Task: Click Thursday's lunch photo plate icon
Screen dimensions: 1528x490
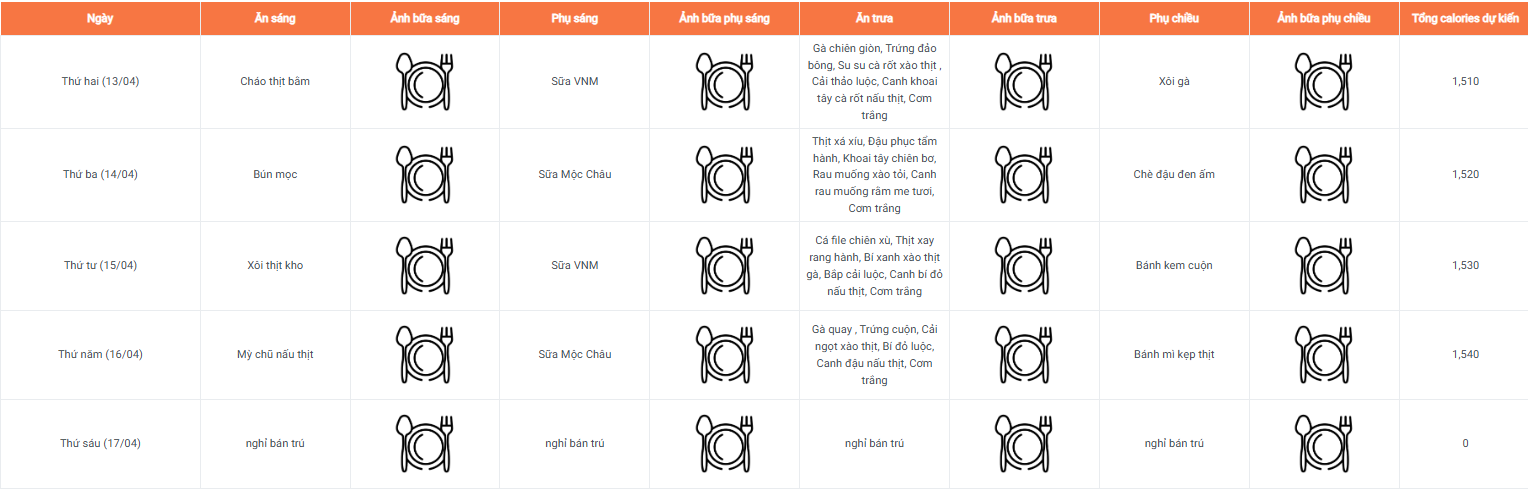Action: coord(1024,355)
